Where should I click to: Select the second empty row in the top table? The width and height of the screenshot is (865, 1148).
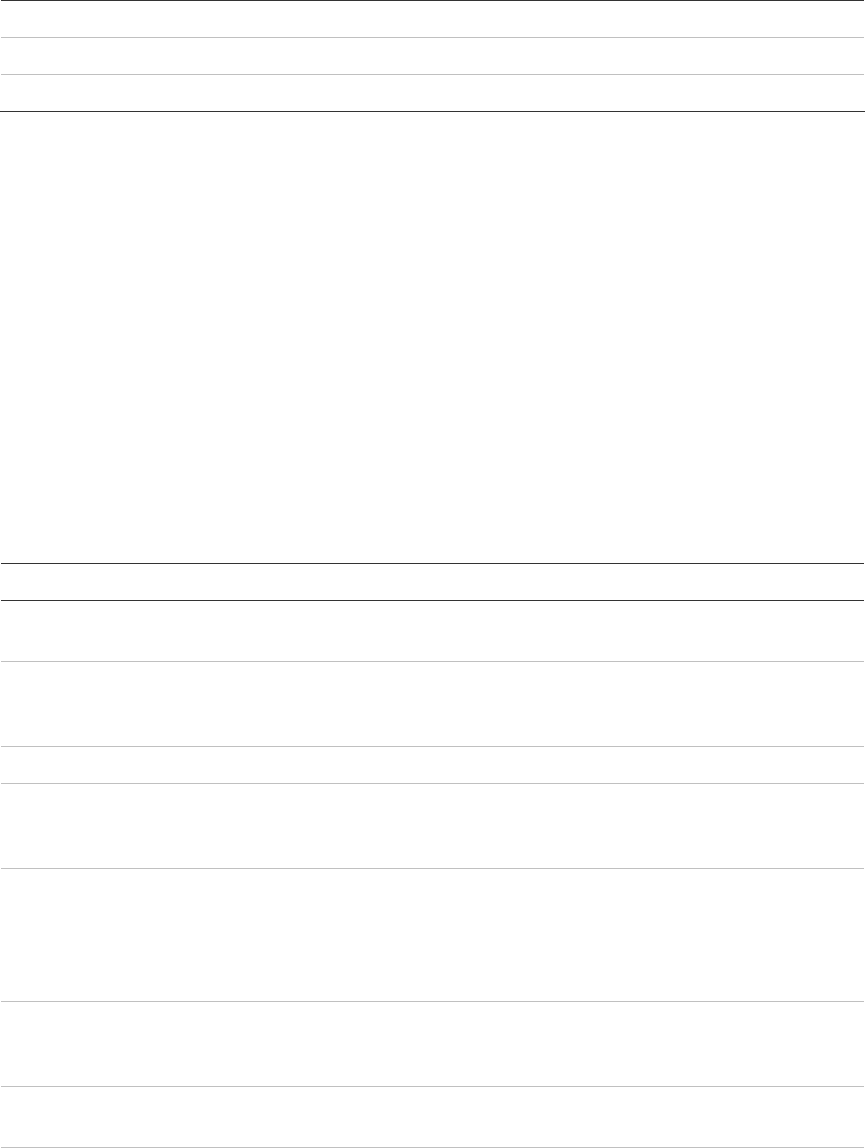(x=432, y=56)
